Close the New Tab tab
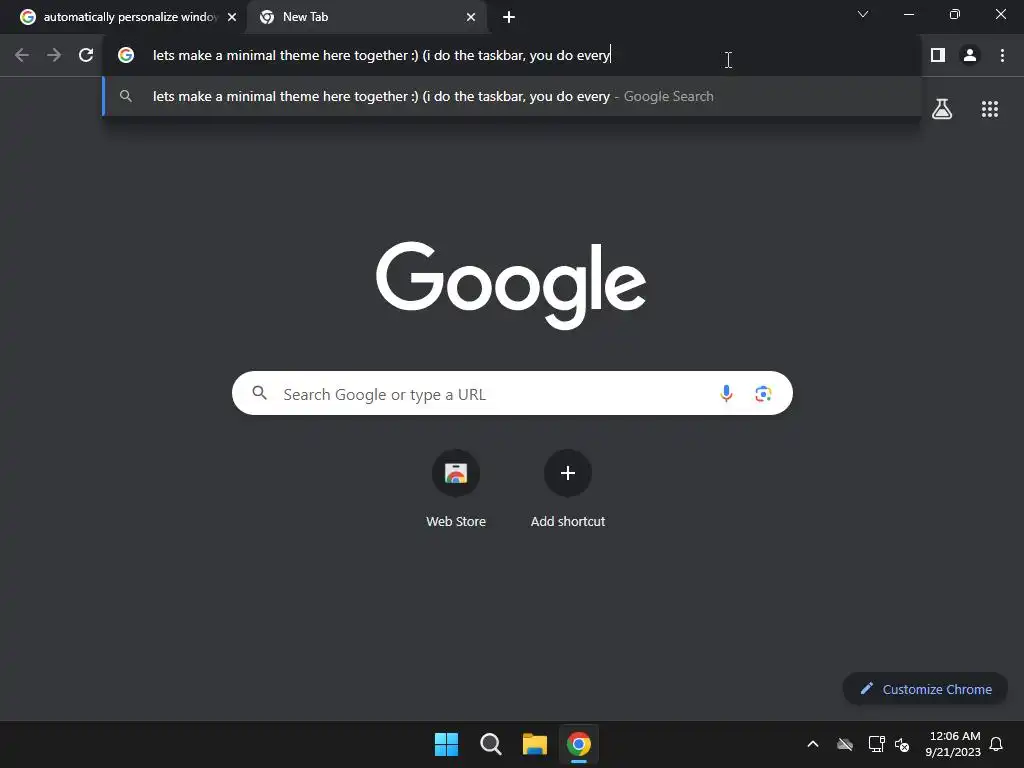The image size is (1024, 768). coord(471,17)
